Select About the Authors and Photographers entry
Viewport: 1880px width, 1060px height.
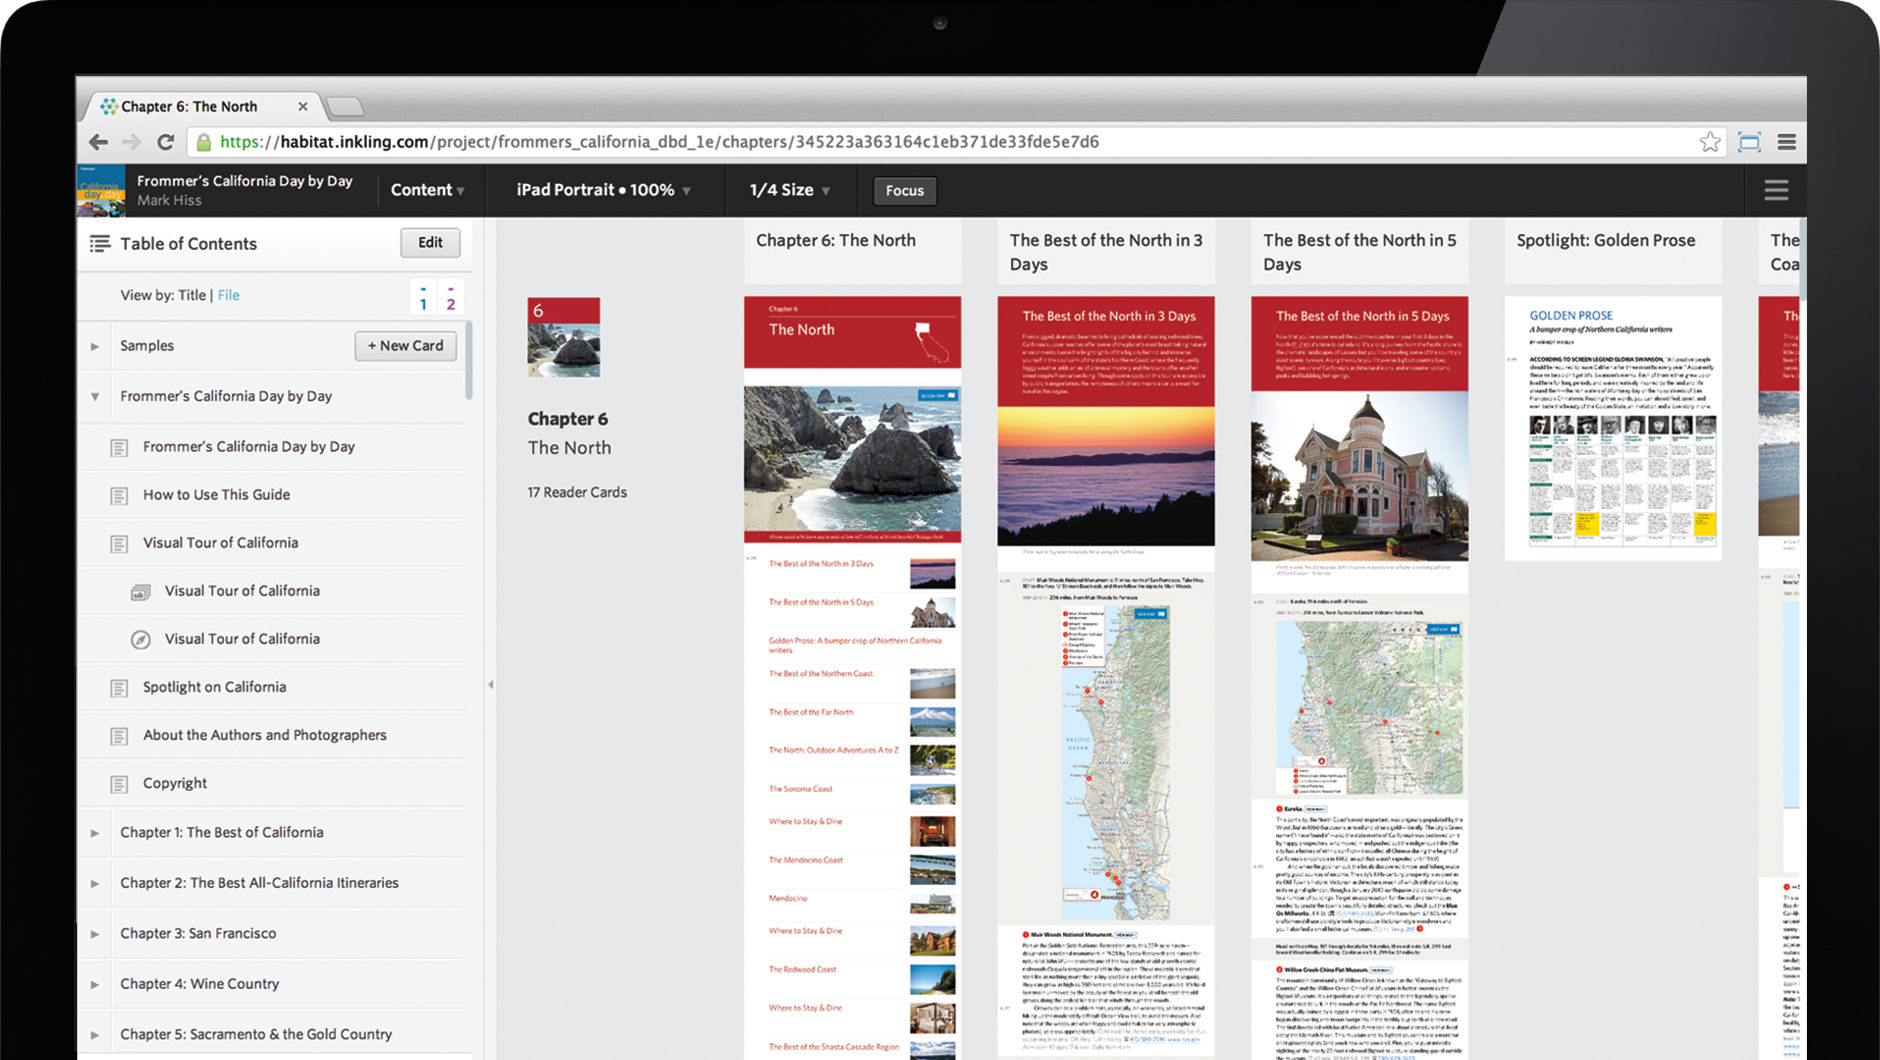tap(272, 736)
